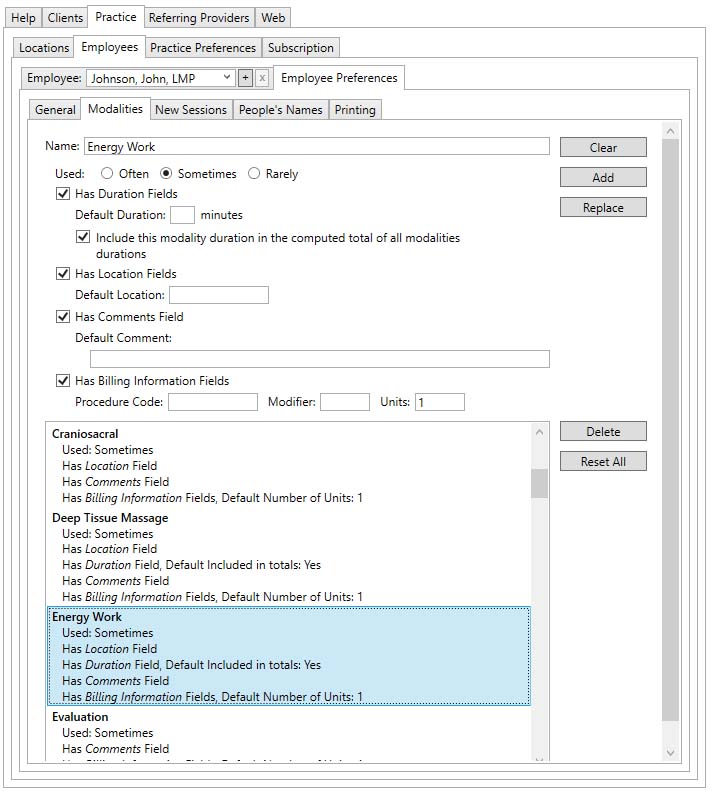Viewport: 710px width, 791px height.
Task: Click the plus icon to add employee
Action: coord(245,78)
